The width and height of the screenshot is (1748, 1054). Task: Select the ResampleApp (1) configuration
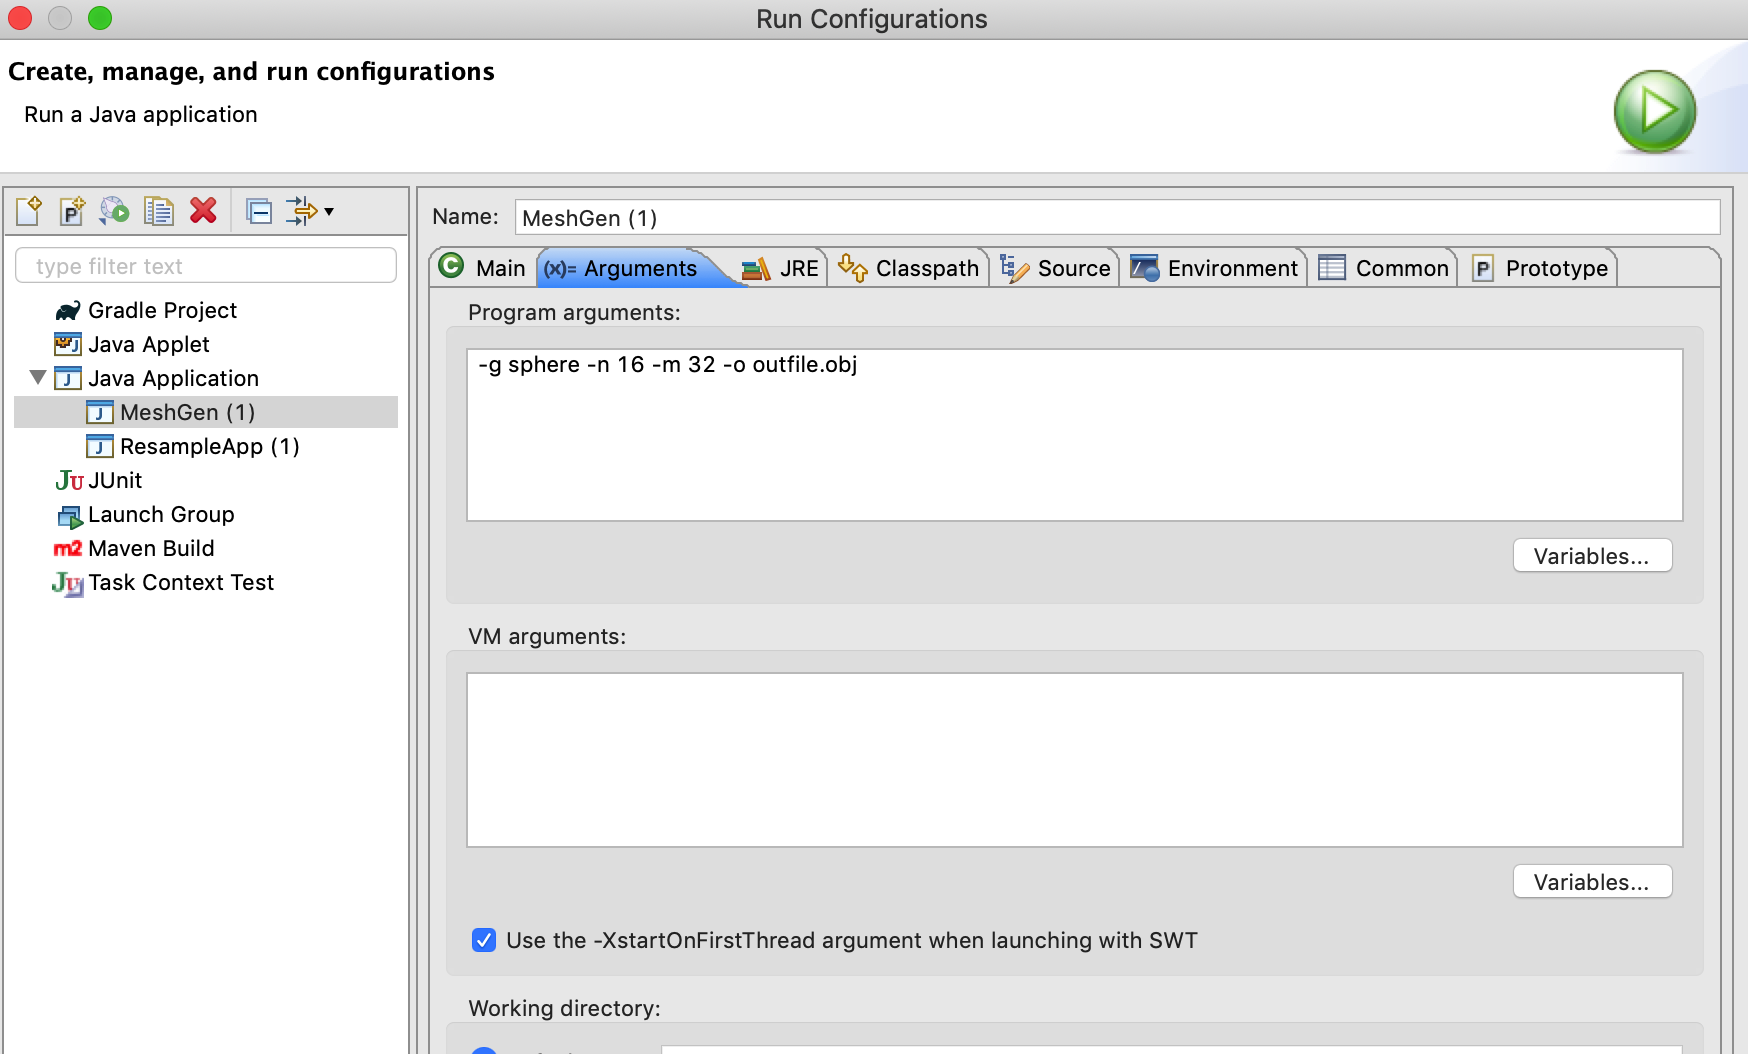(x=209, y=446)
